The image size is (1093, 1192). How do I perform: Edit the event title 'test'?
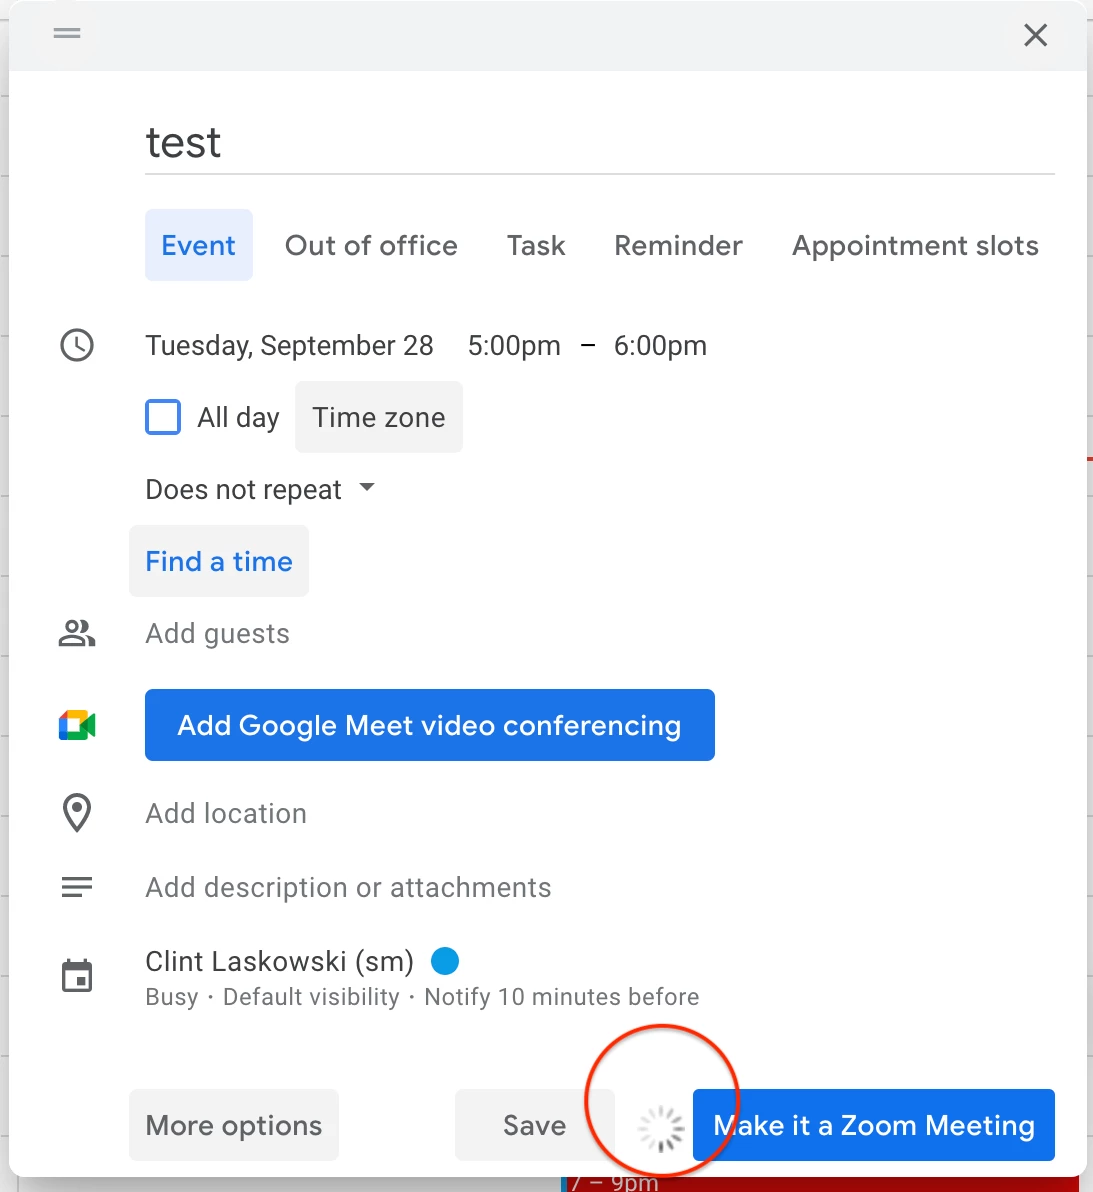(600, 143)
